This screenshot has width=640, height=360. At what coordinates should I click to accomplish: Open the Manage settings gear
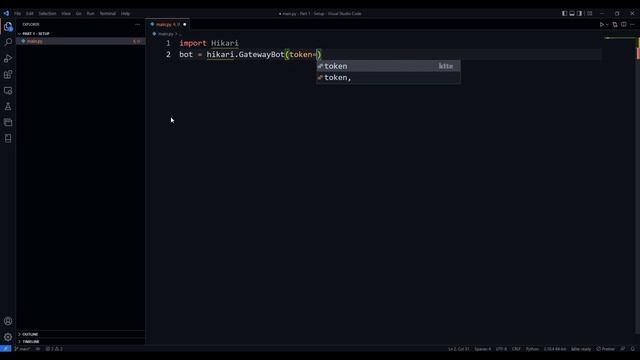8,337
